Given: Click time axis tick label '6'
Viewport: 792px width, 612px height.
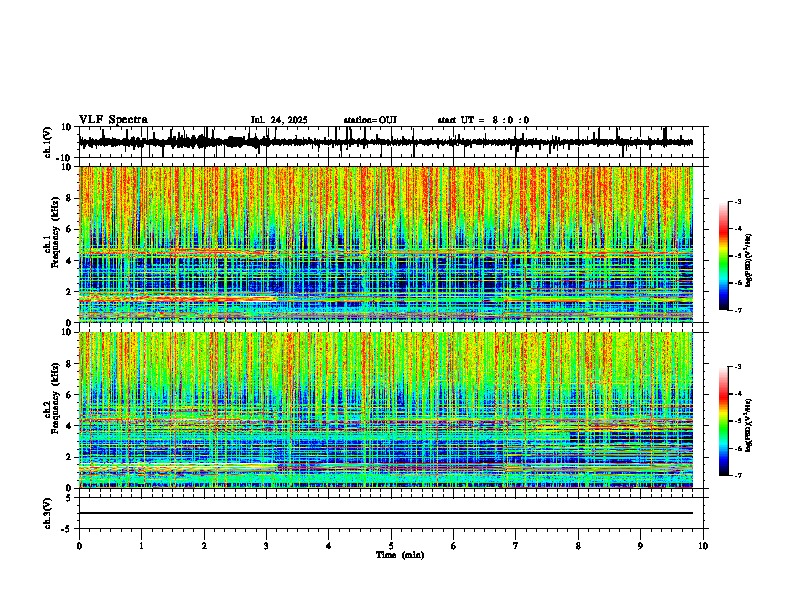Looking at the screenshot, I should tap(454, 546).
